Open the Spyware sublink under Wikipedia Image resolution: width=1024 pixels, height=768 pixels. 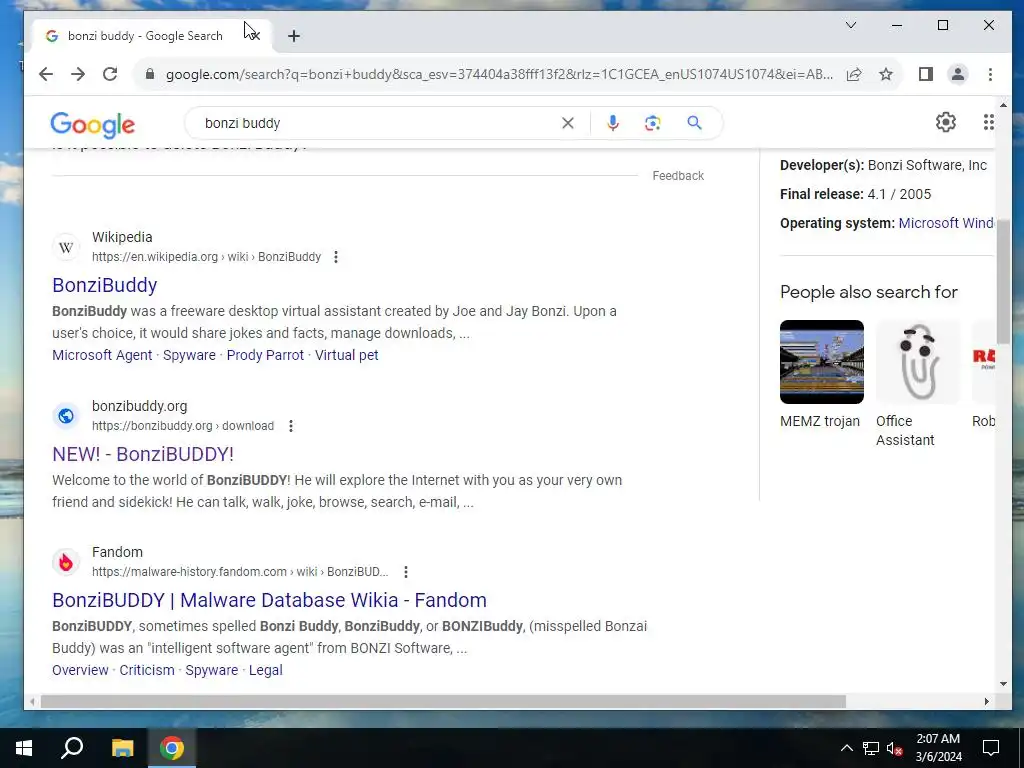[x=189, y=355]
